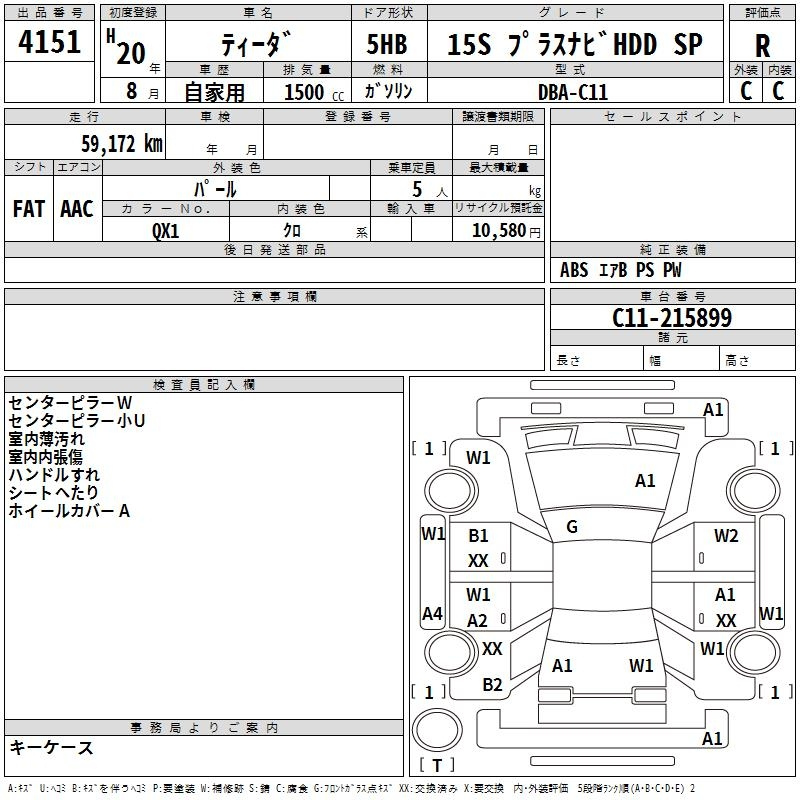Select the model code DBA-C11

coord(573,92)
